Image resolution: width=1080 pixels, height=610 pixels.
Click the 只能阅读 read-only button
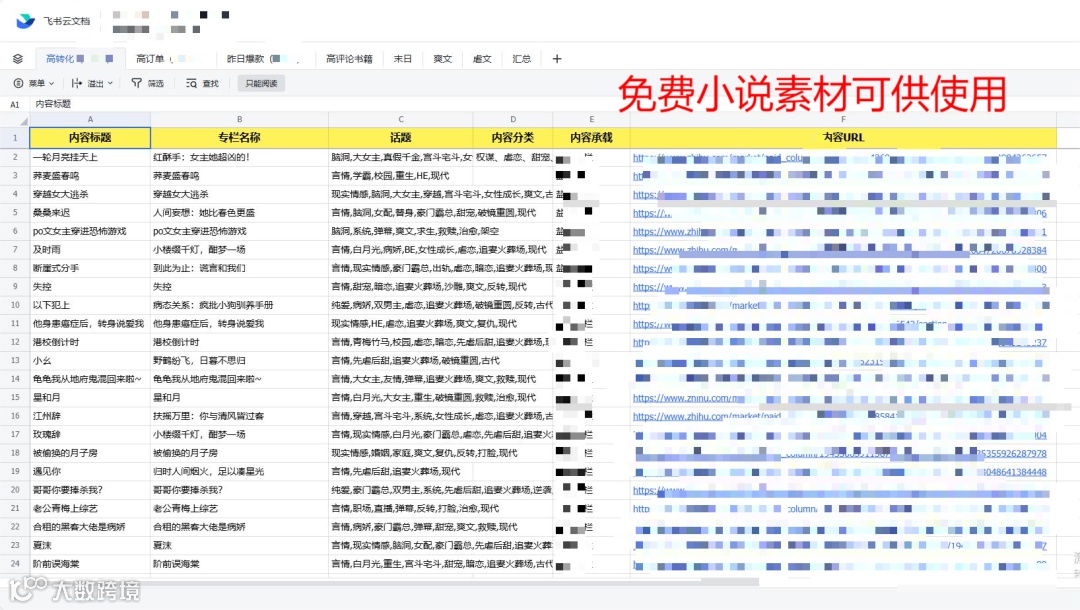tap(261, 83)
